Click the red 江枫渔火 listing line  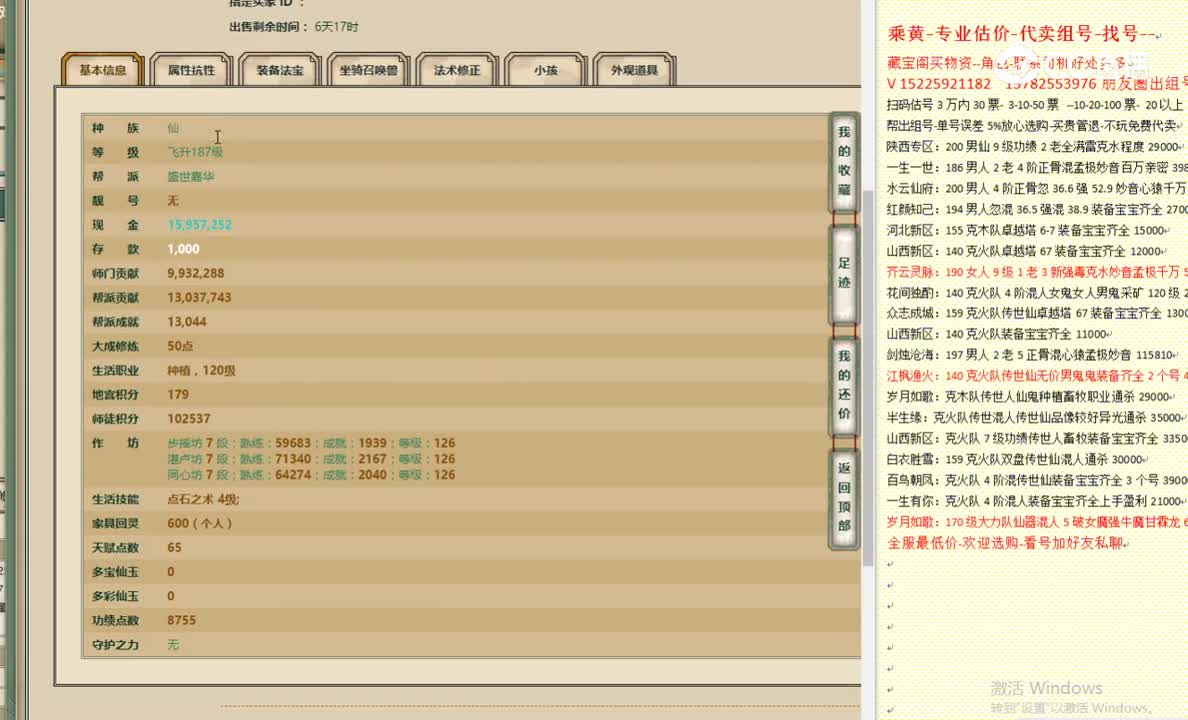point(1036,376)
